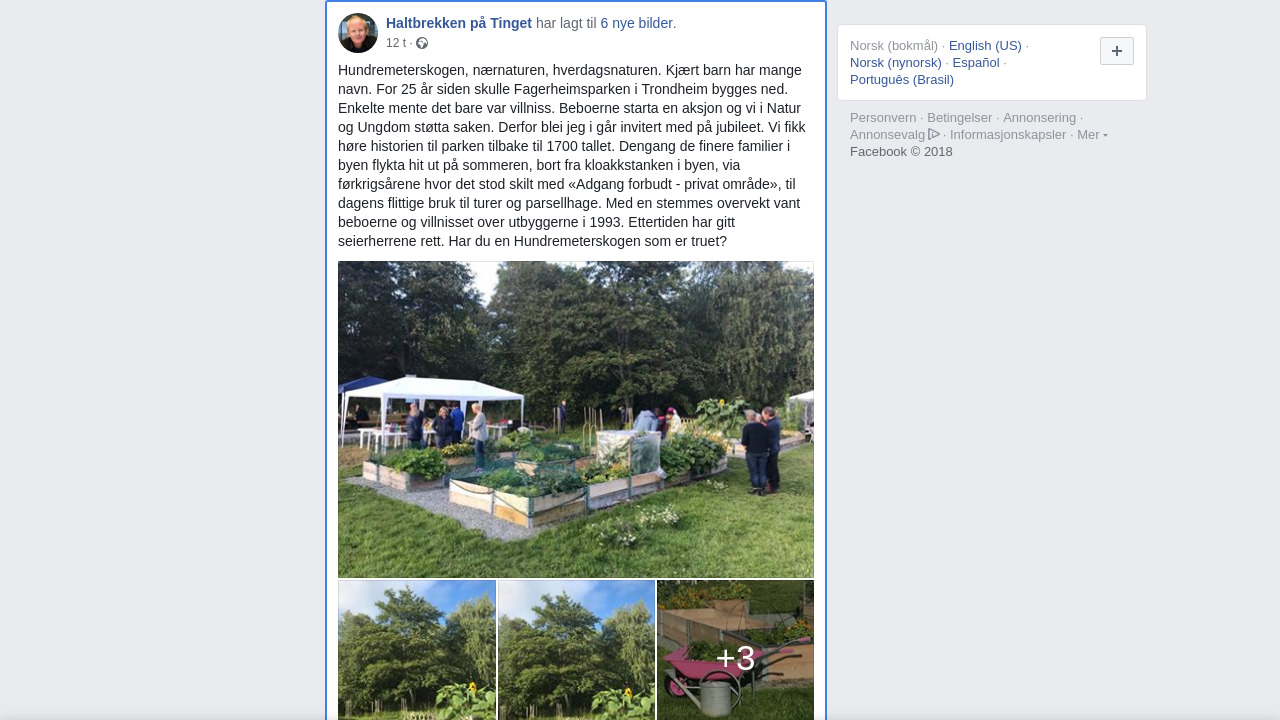Viewport: 1280px width, 720px height.
Task: Switch language to Norsk (nynorsk)
Action: point(896,62)
